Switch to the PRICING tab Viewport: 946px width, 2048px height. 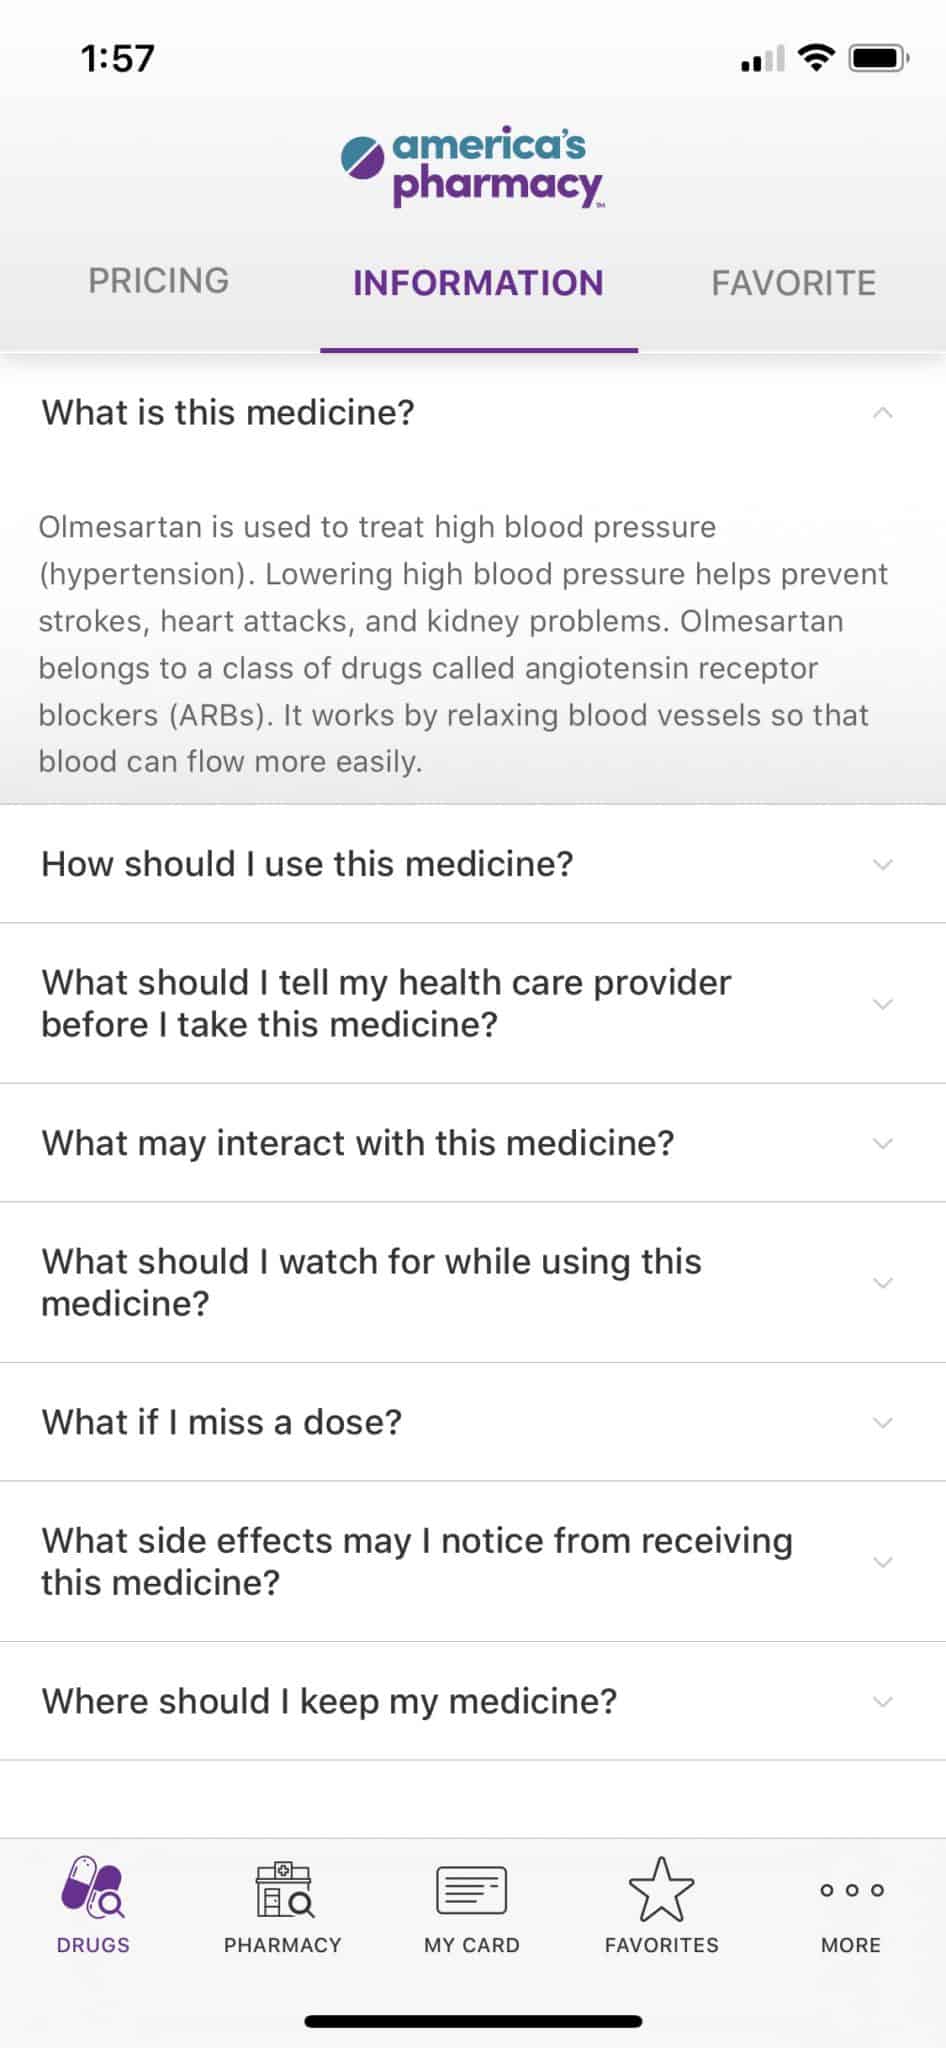(159, 281)
